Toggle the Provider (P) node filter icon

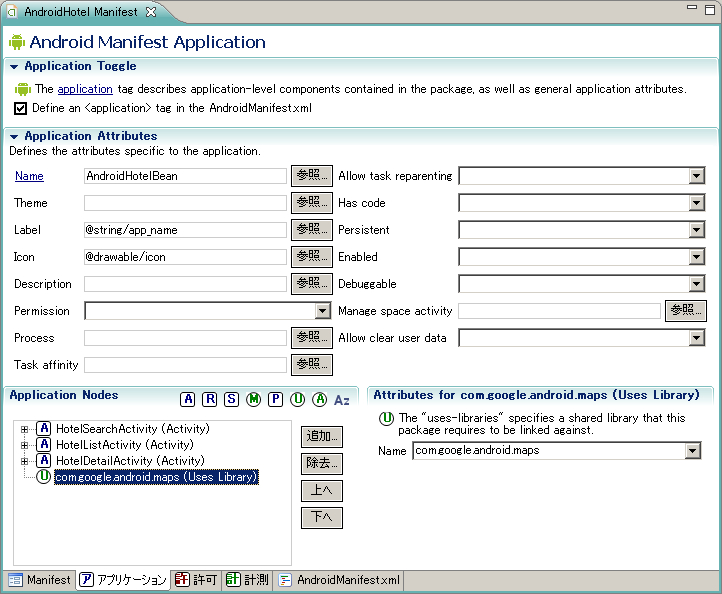coord(275,399)
